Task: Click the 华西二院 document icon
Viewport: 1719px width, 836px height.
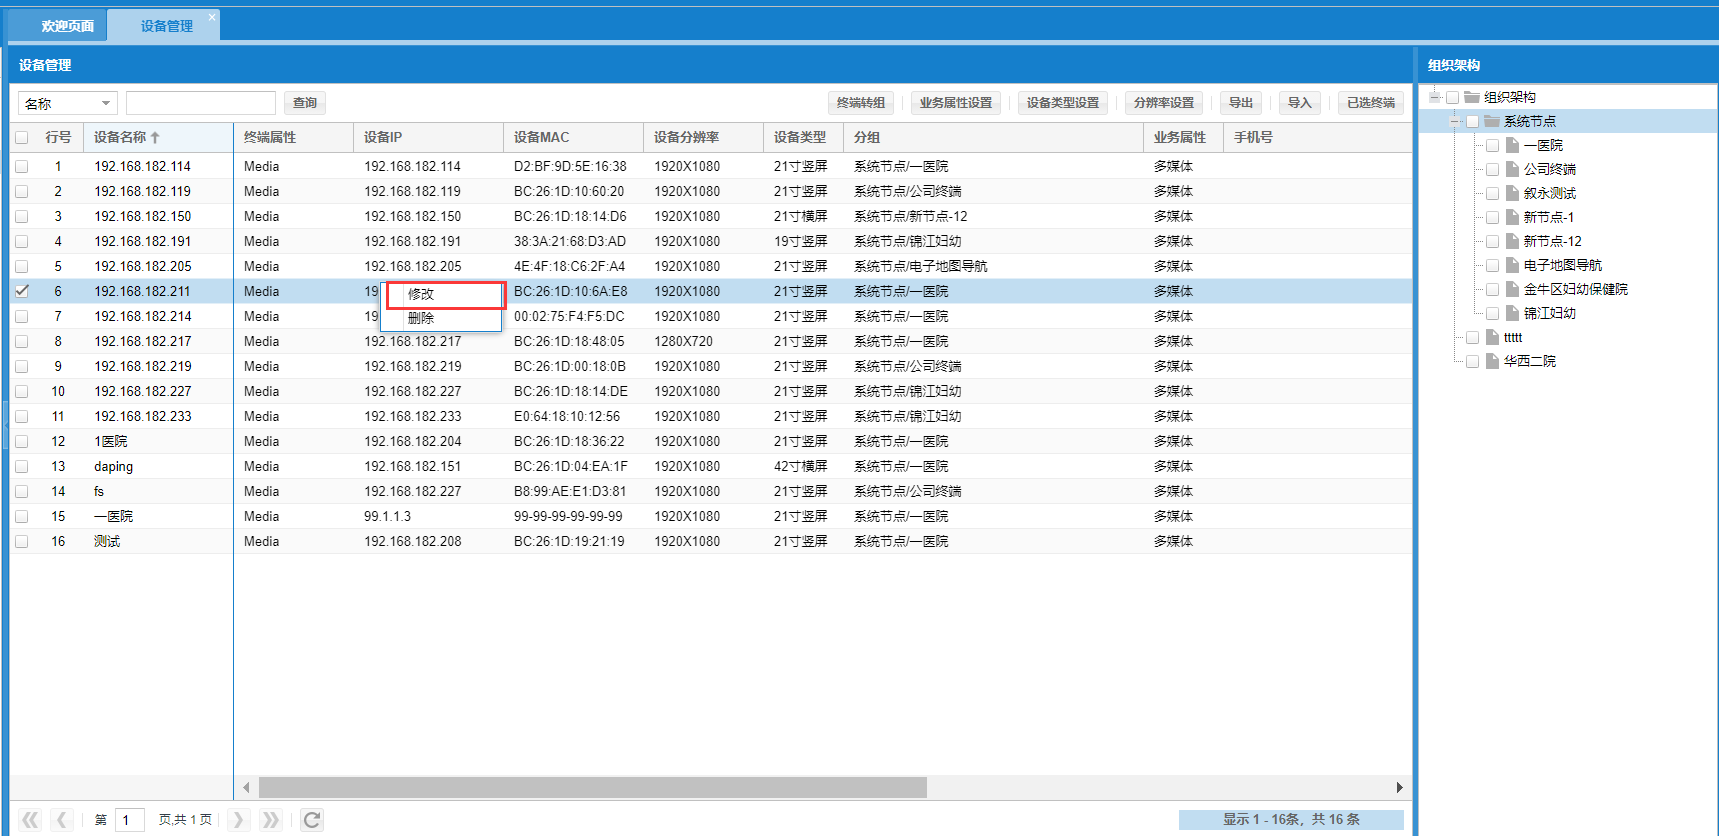Action: [x=1492, y=361]
